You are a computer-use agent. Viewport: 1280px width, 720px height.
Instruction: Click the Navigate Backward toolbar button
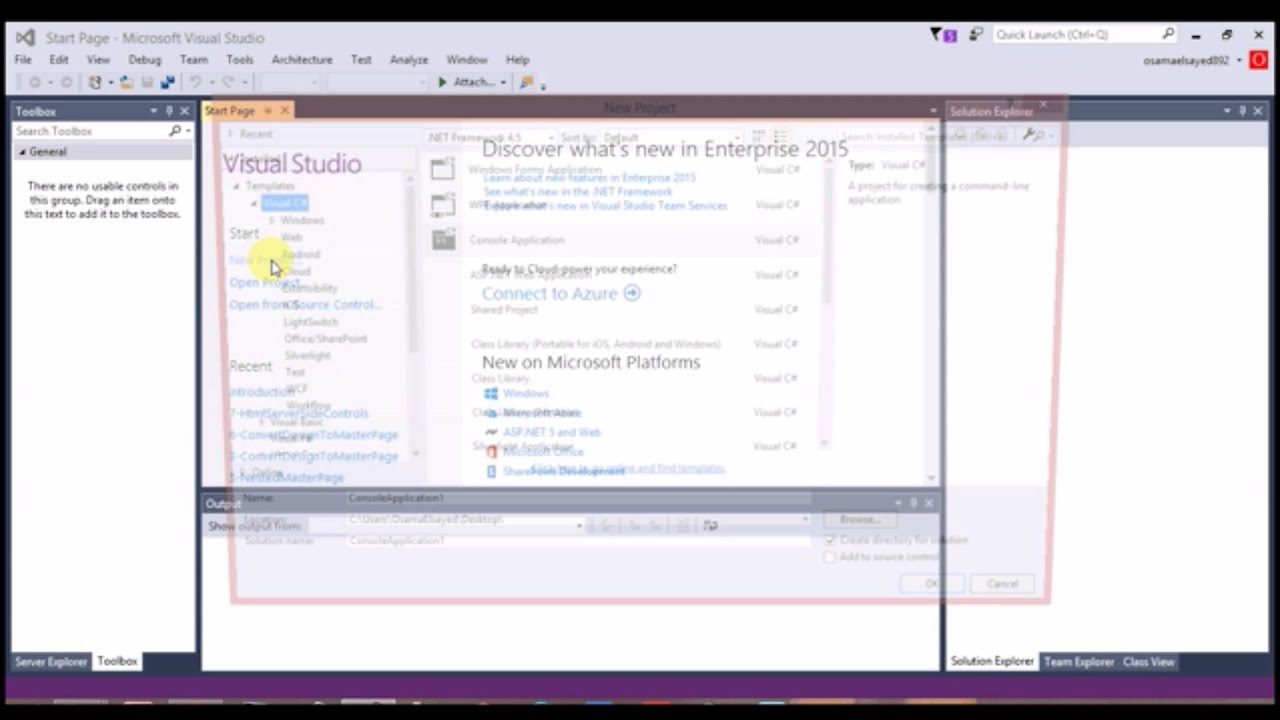[35, 82]
